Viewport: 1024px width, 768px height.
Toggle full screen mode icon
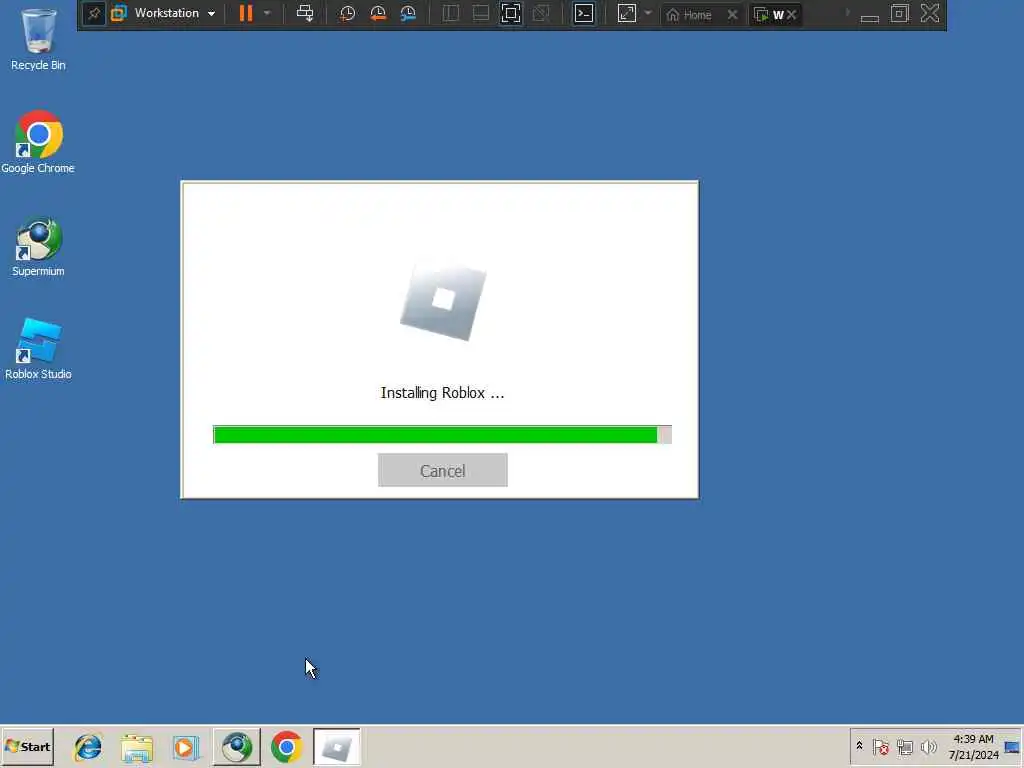click(511, 13)
